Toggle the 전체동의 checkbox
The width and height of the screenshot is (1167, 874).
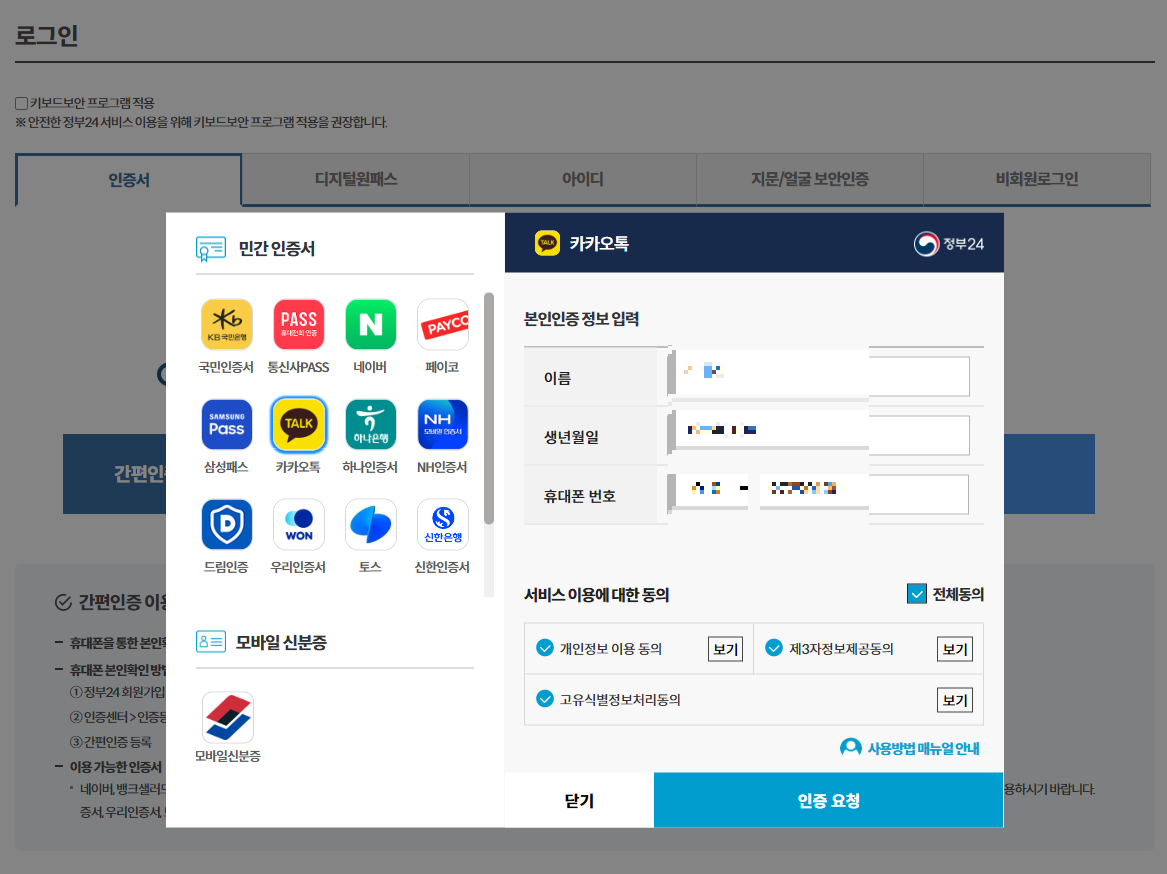coord(917,593)
